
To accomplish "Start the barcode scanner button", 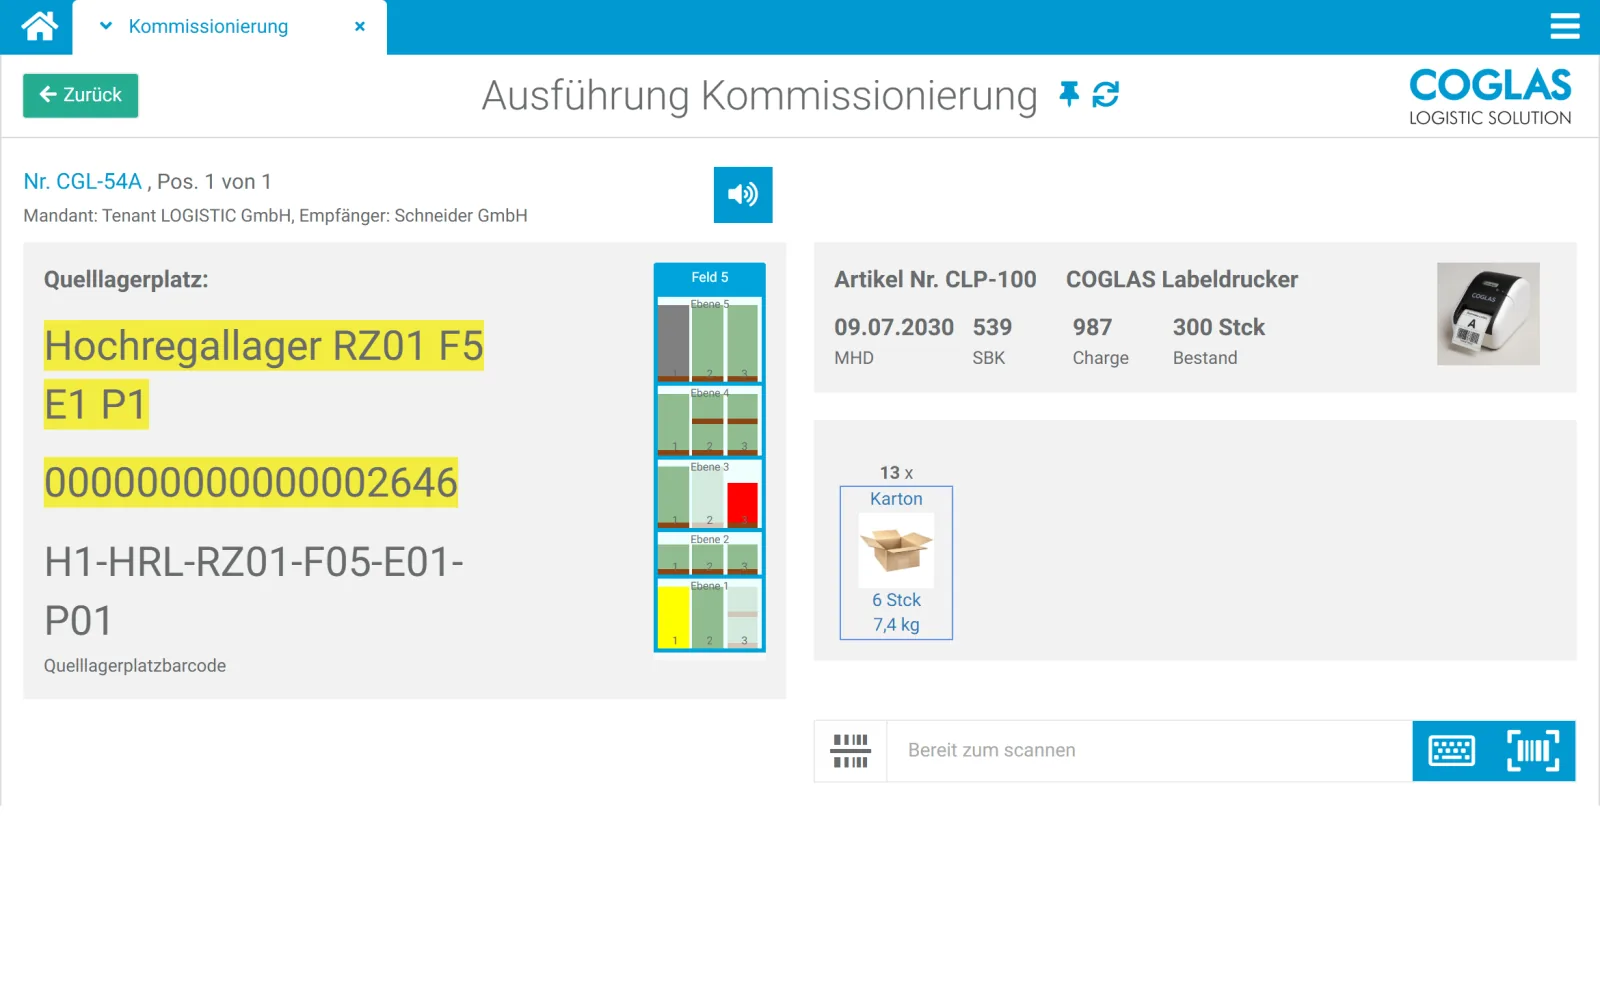I will click(1533, 751).
